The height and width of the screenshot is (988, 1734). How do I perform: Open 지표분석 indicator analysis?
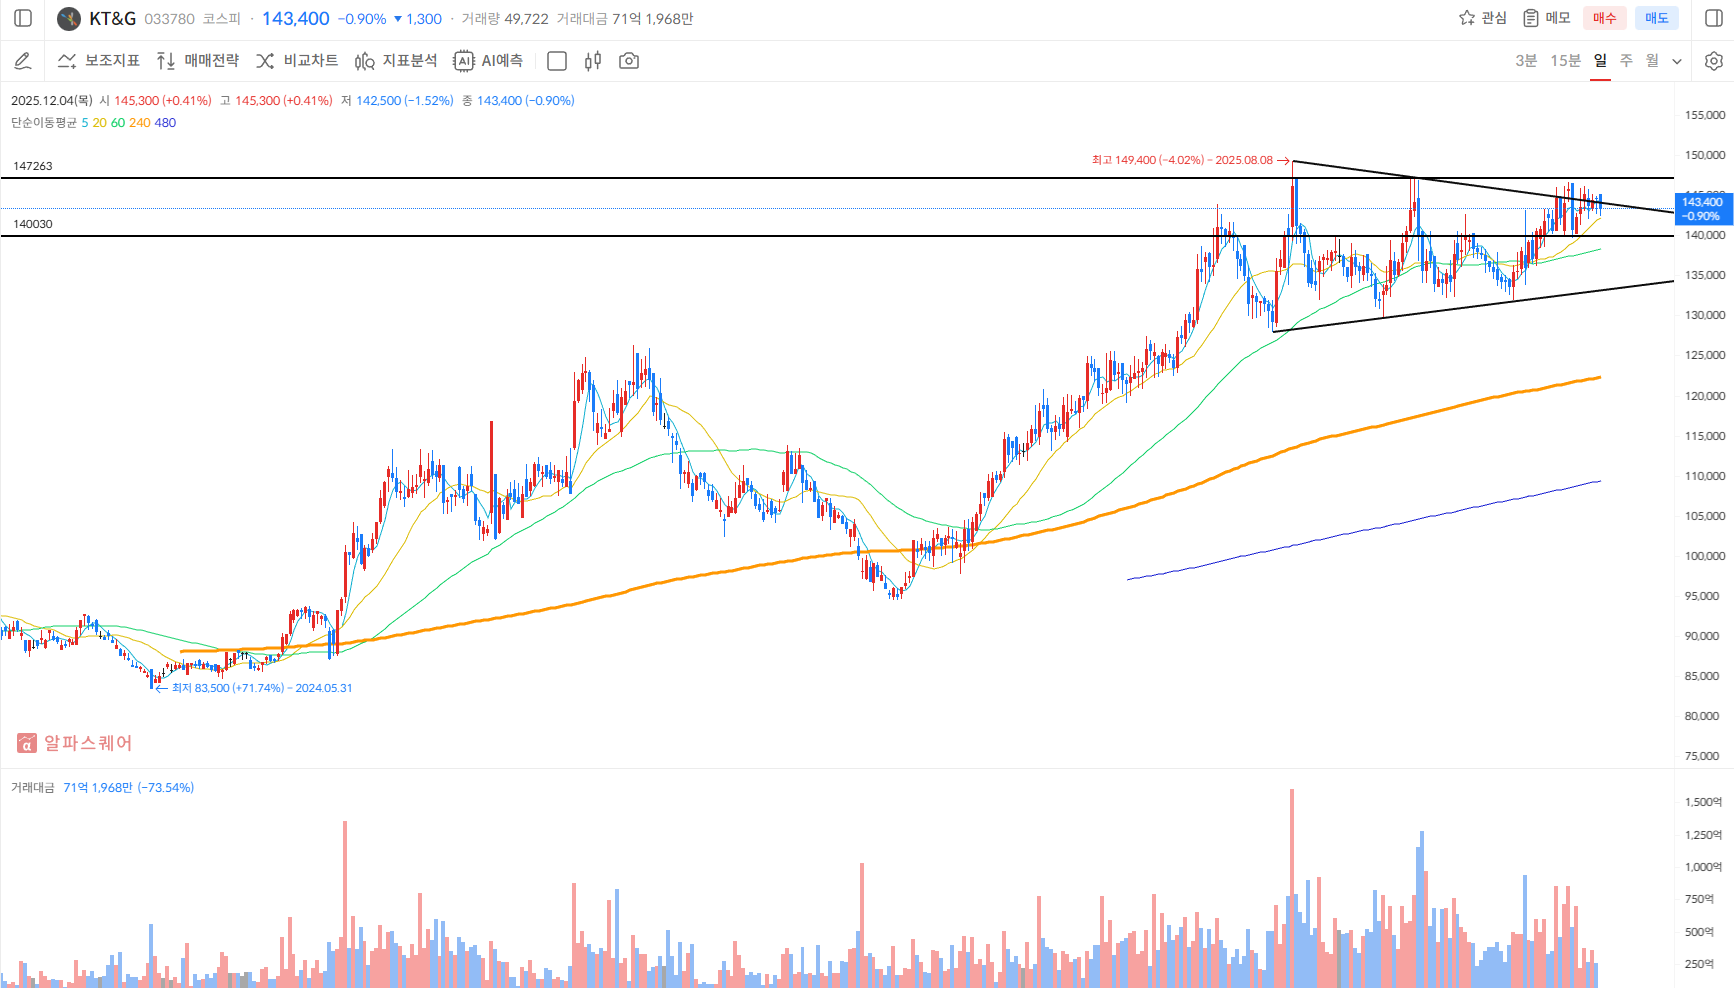396,61
